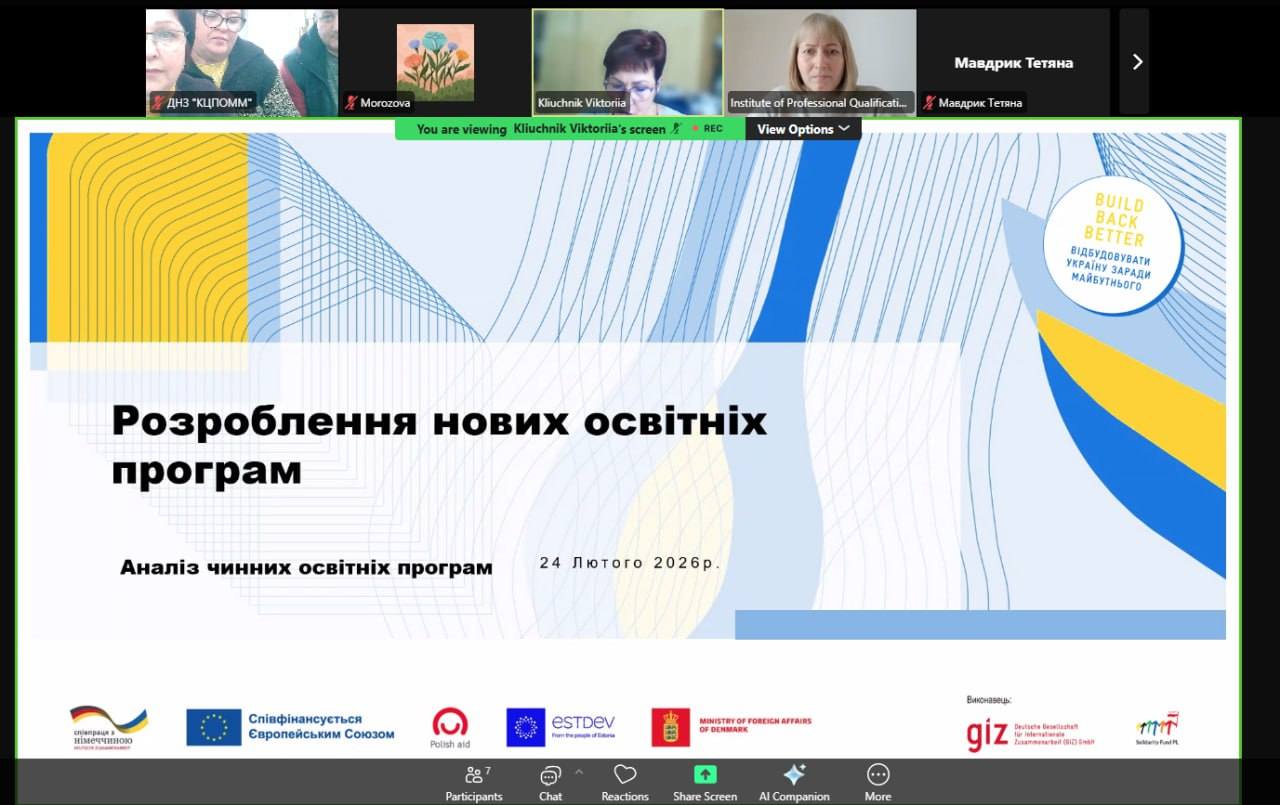1280x805 pixels.
Task: Click the presenter mute icon in the green banner
Action: pos(676,129)
